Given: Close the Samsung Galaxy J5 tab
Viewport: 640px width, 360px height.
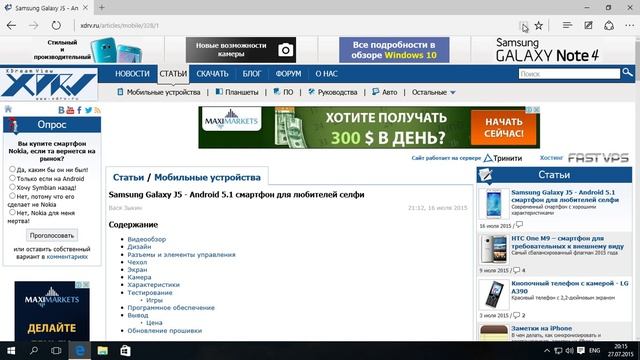Looking at the screenshot, I should point(85,7).
